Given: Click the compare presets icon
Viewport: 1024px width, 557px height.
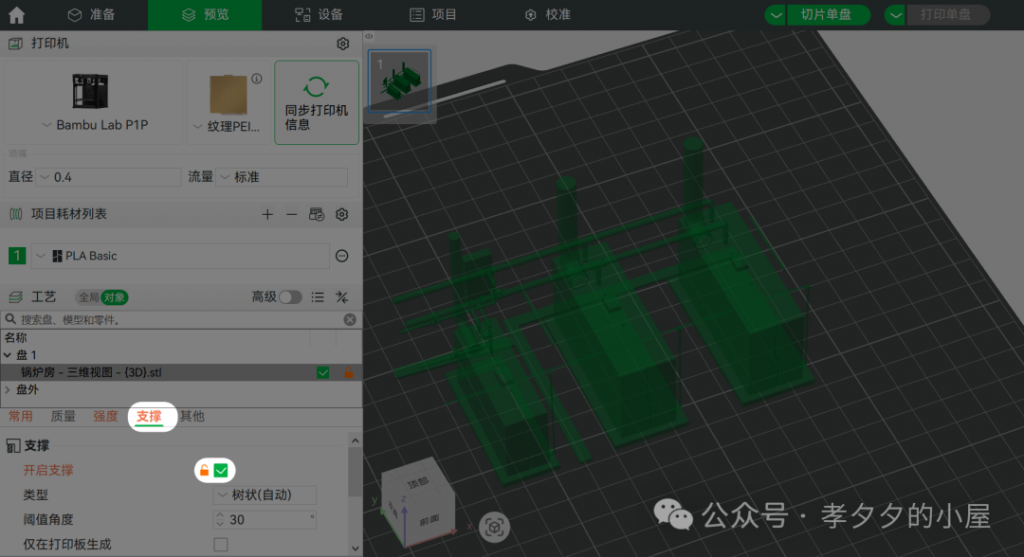Looking at the screenshot, I should coord(342,297).
